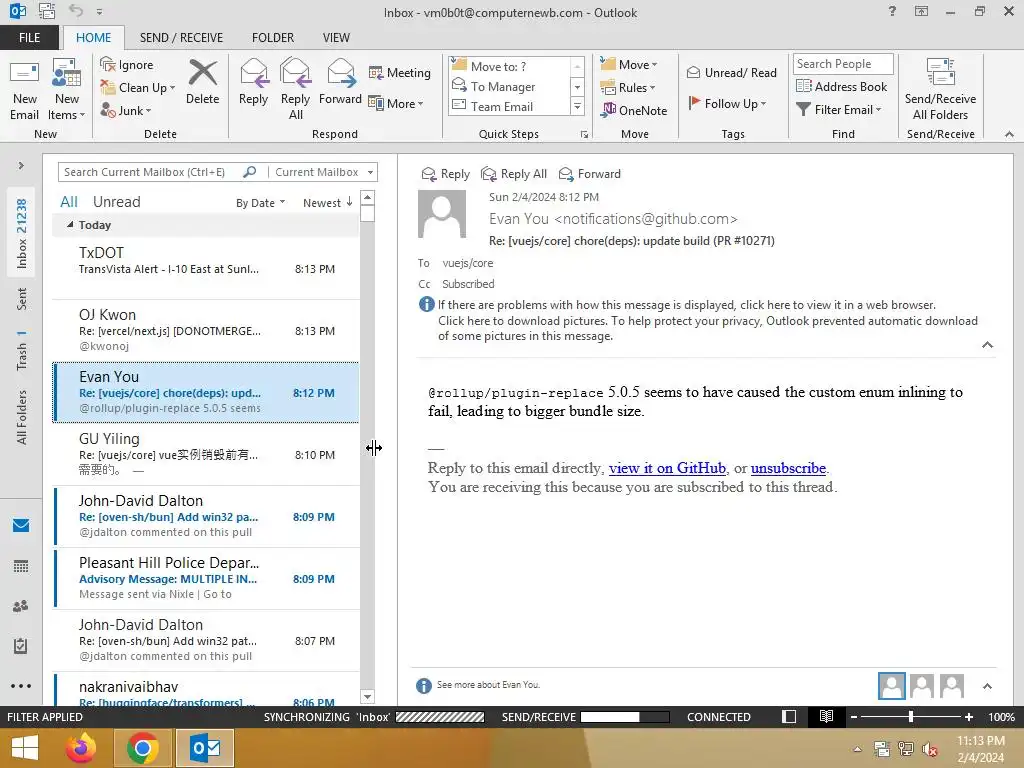Open the Pleasant Hill Police Department email

206,579
